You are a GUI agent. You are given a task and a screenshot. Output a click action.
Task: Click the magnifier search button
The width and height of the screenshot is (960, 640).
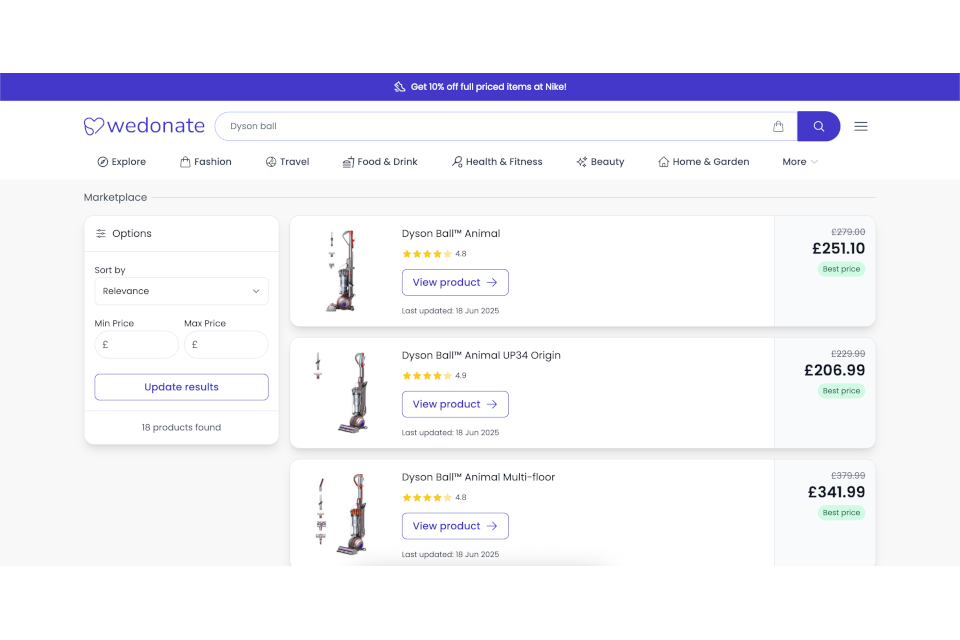click(819, 126)
